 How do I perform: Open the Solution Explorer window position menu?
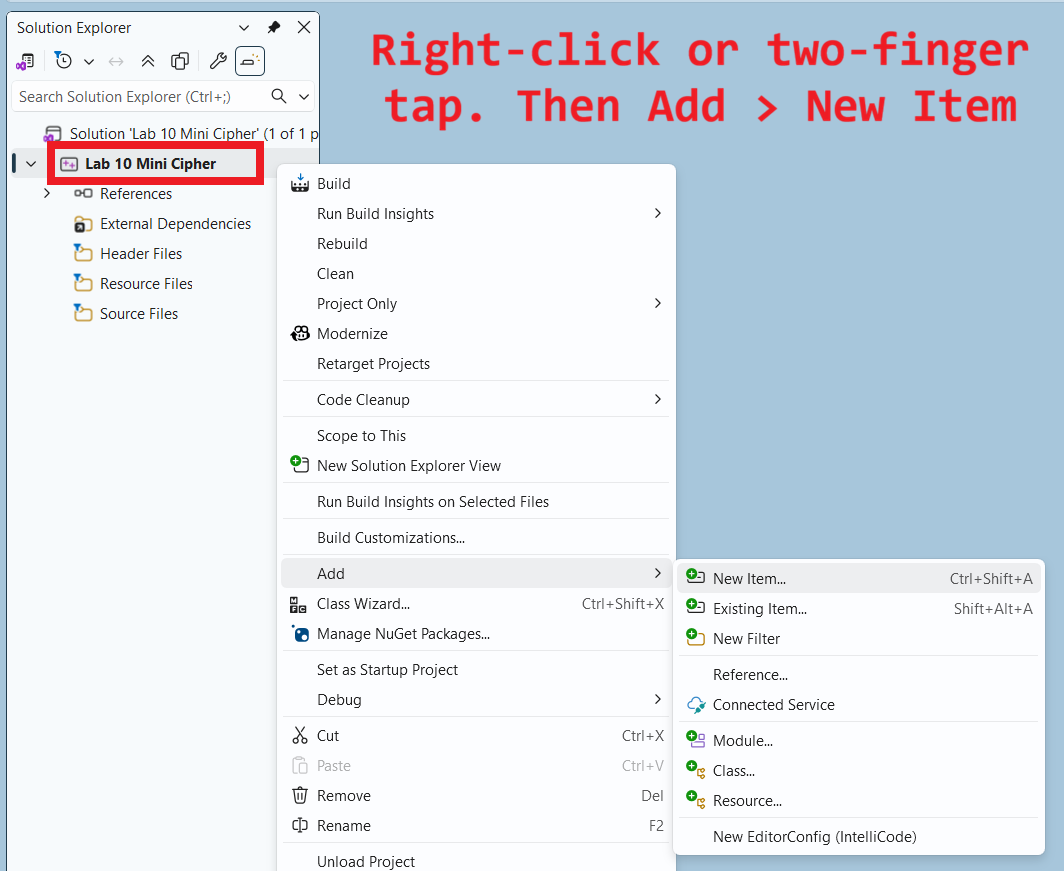click(x=244, y=28)
